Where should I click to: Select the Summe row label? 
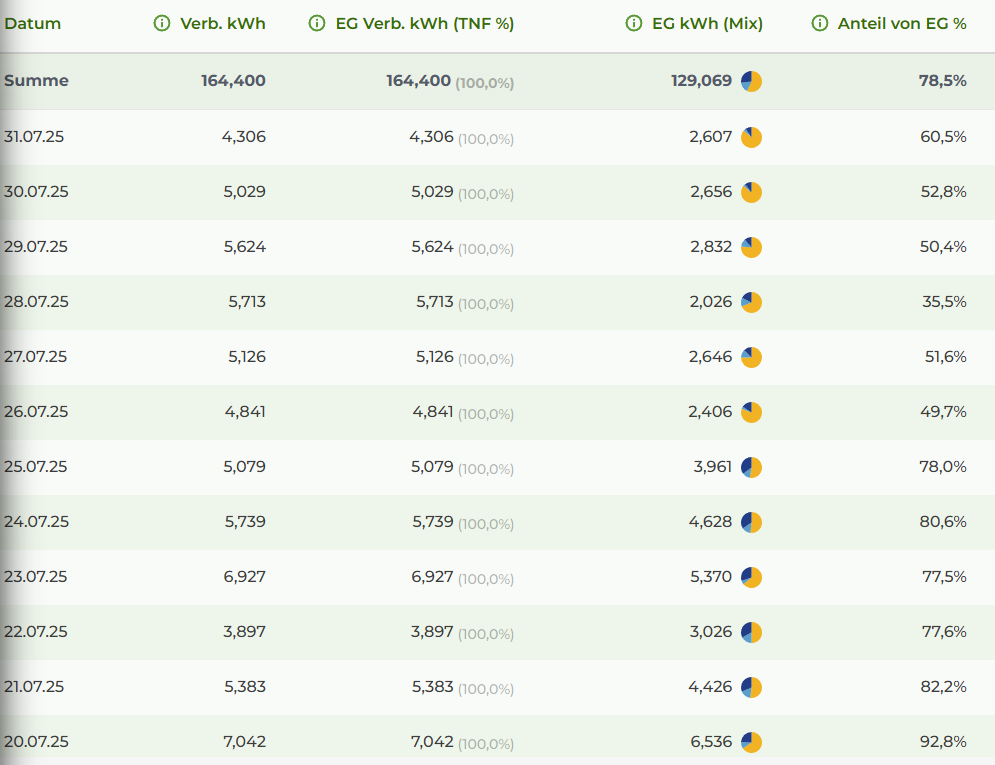point(36,81)
